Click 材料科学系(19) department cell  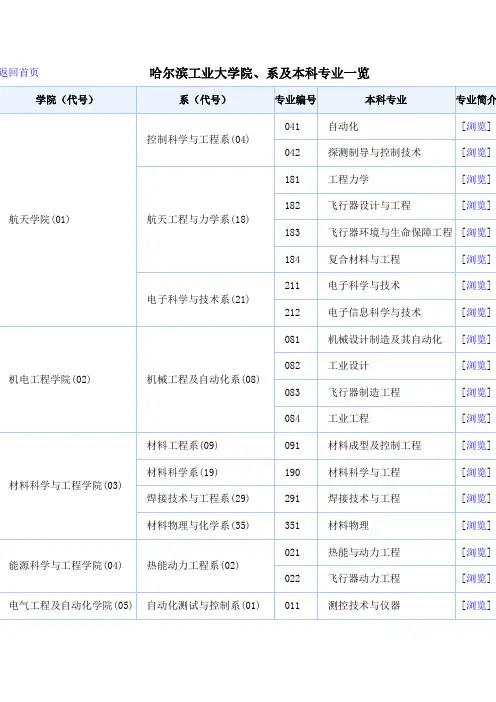tap(205, 472)
